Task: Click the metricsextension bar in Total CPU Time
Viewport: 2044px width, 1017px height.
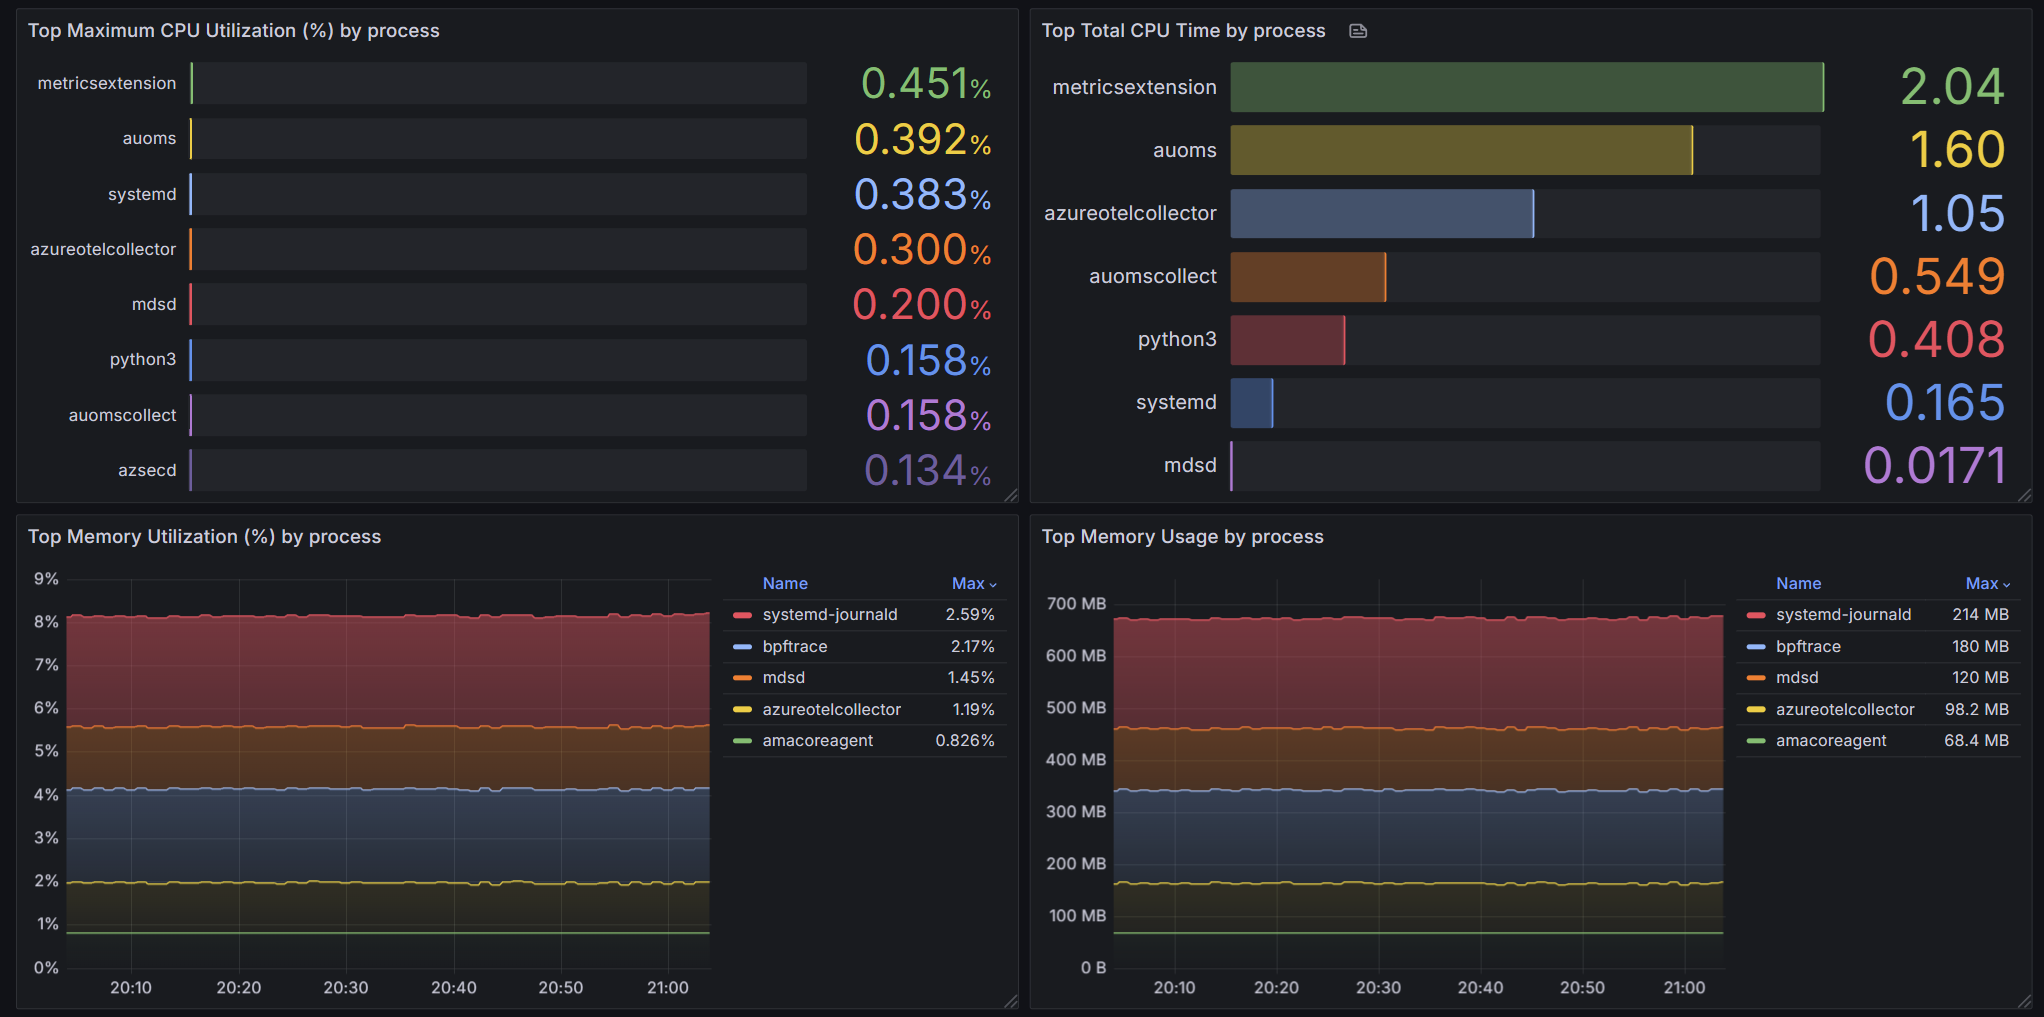Action: 1526,87
